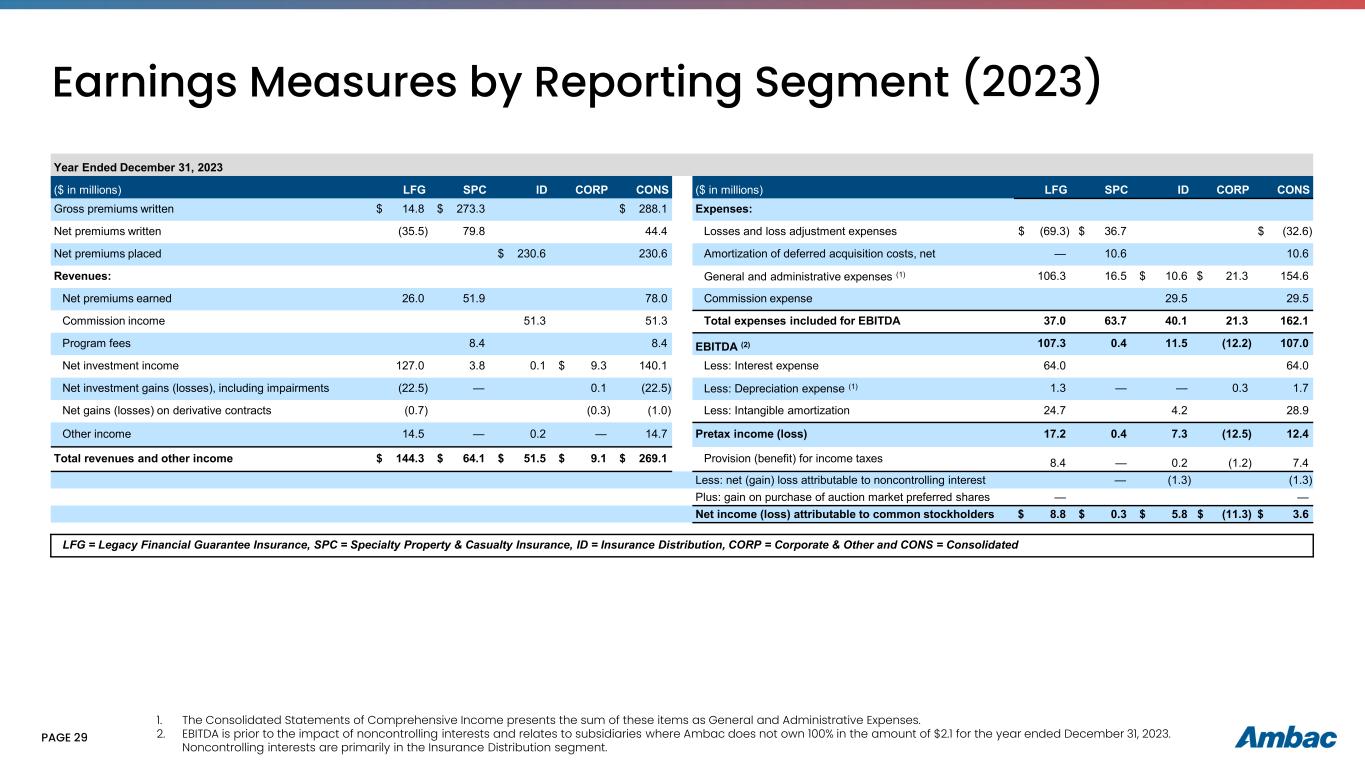Click the segment abbreviations legend box
1365x768 pixels.
(x=681, y=545)
